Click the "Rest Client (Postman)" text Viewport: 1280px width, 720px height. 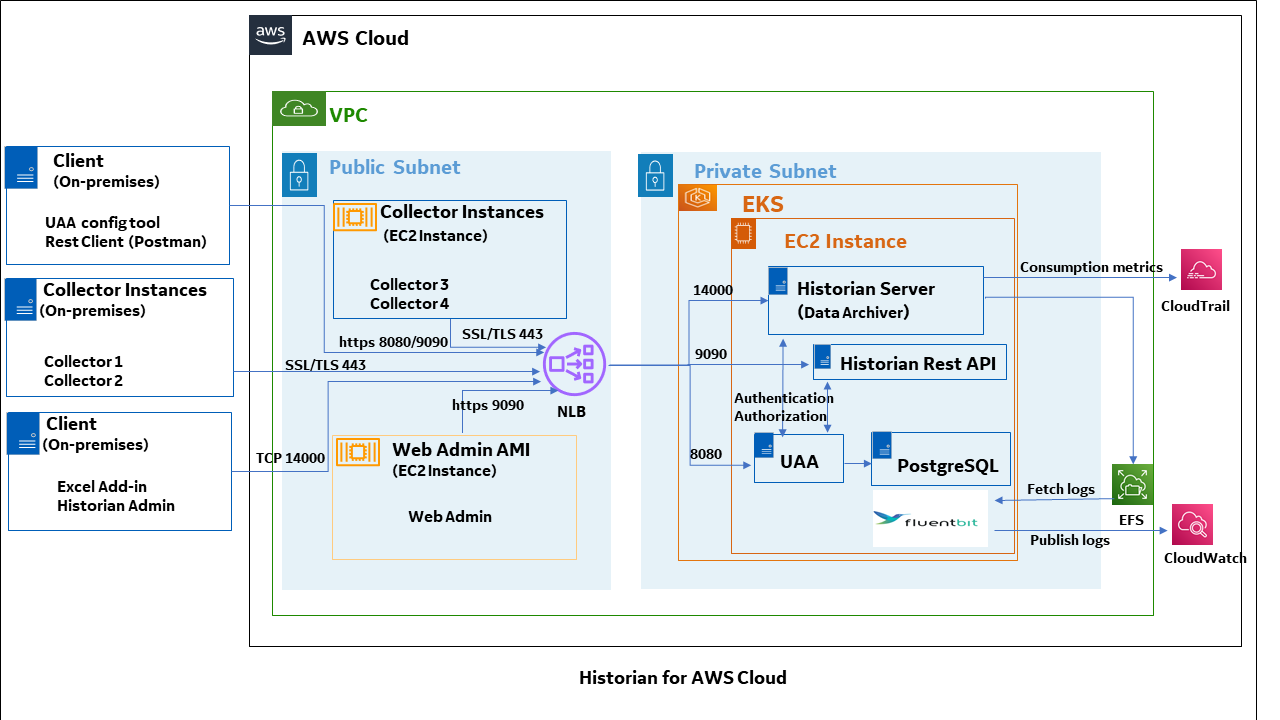(126, 241)
